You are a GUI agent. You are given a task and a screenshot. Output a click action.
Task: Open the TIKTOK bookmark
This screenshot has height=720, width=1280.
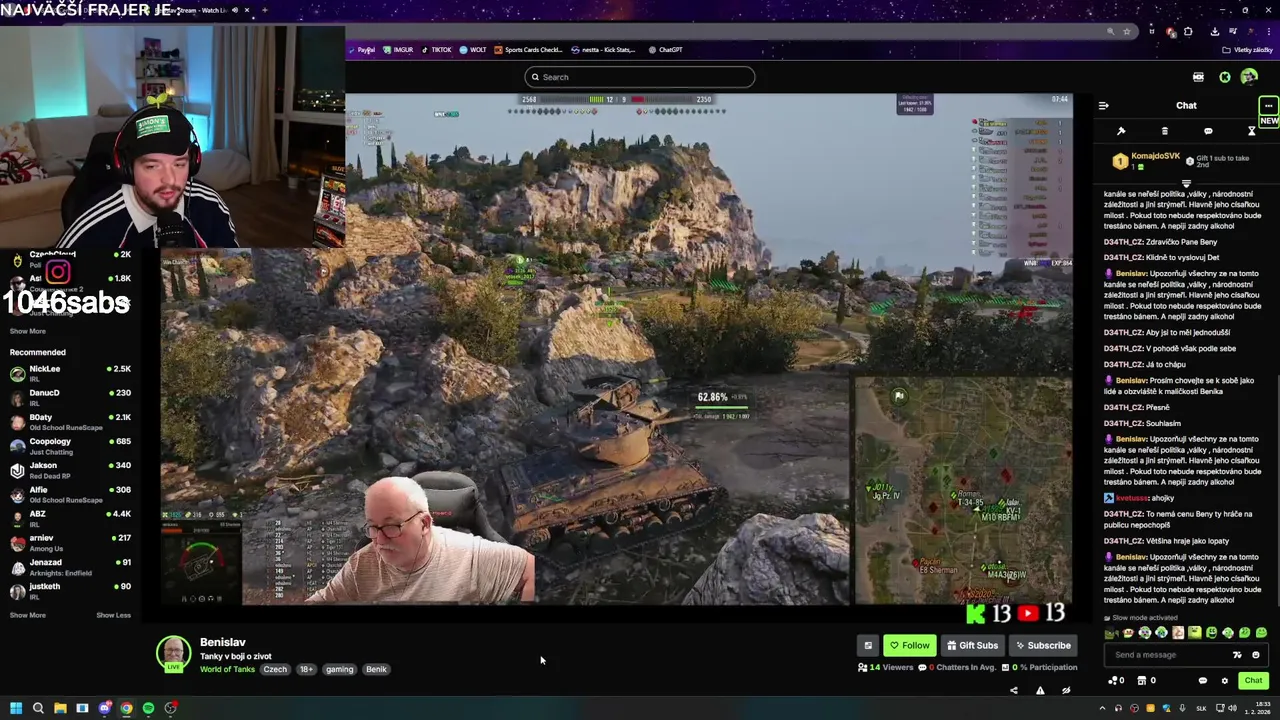coord(436,49)
